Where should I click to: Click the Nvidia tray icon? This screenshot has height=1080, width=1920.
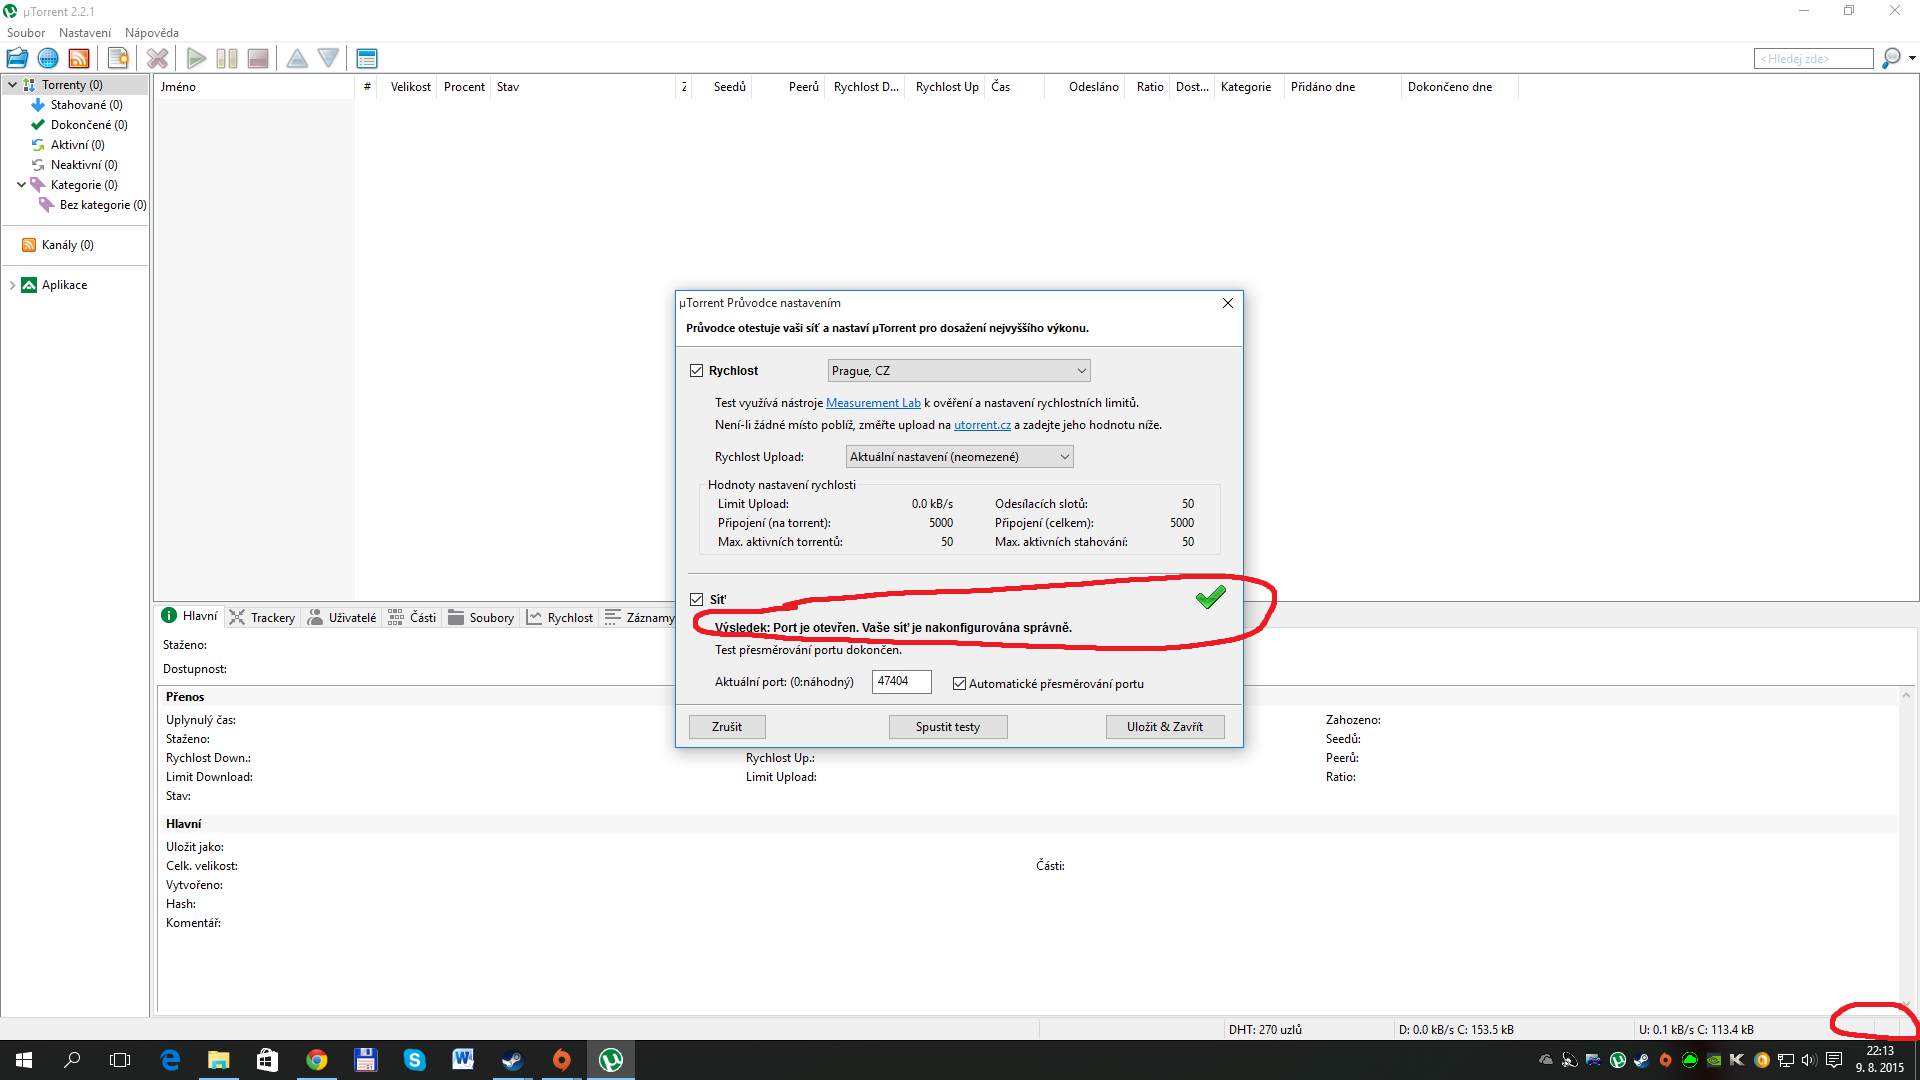click(x=1713, y=1060)
